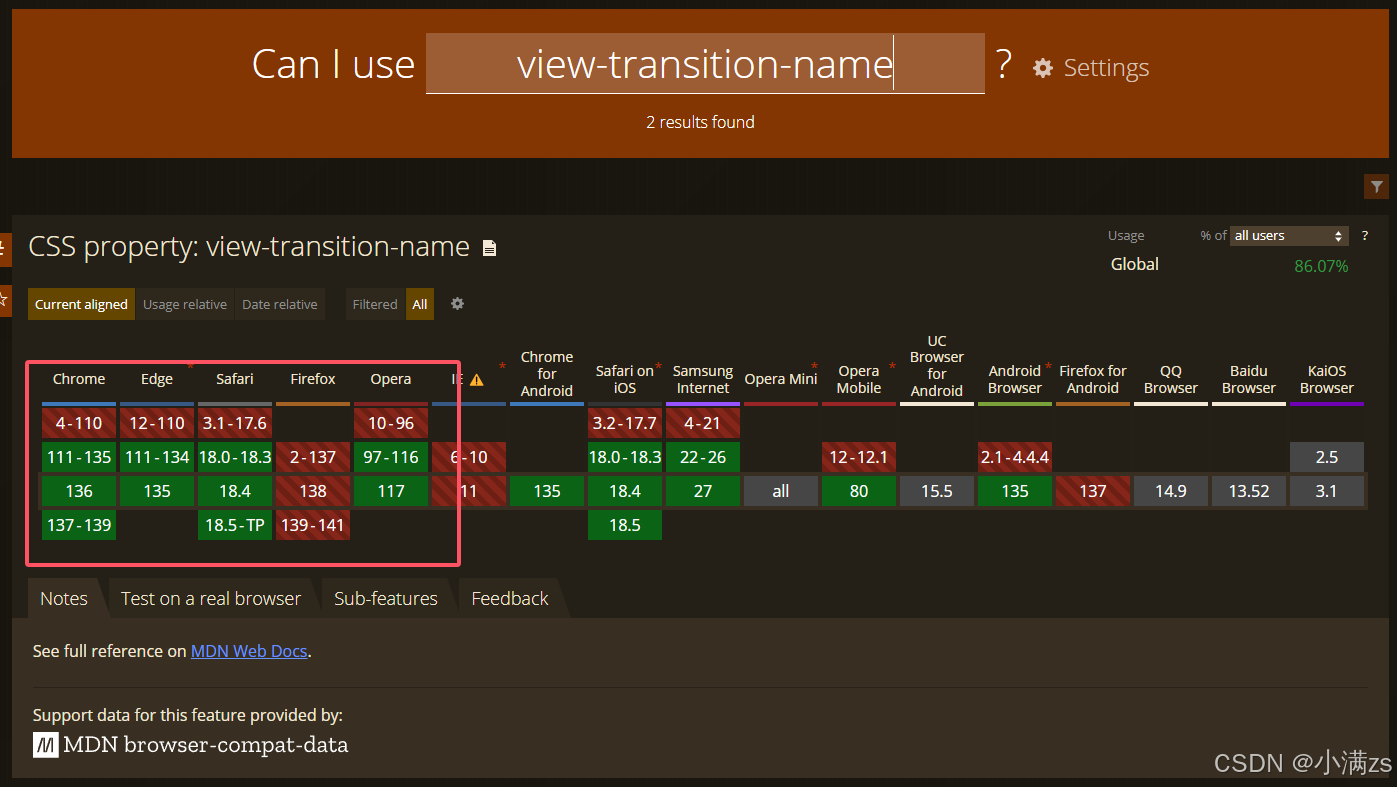Open Settings via the gear icon
This screenshot has height=787, width=1397.
1043,67
